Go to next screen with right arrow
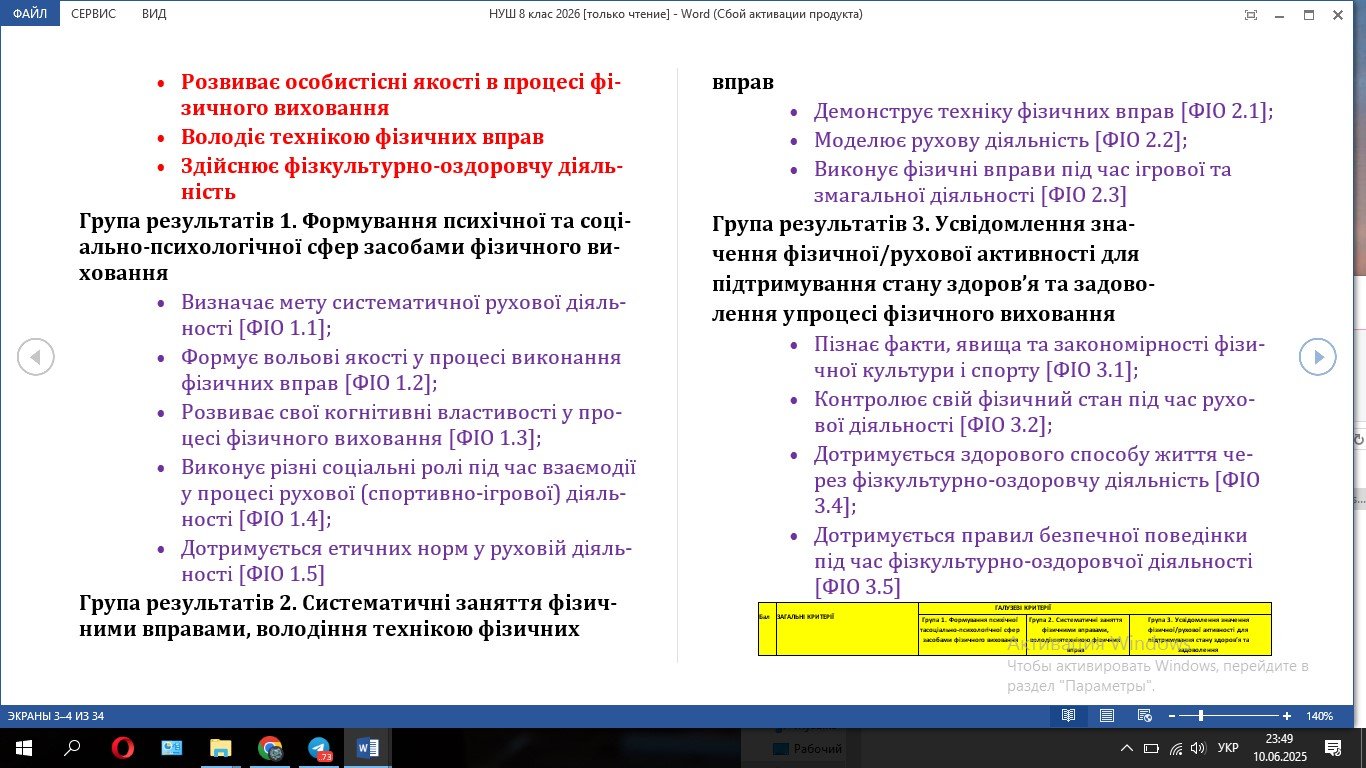This screenshot has width=1366, height=768. [1317, 357]
